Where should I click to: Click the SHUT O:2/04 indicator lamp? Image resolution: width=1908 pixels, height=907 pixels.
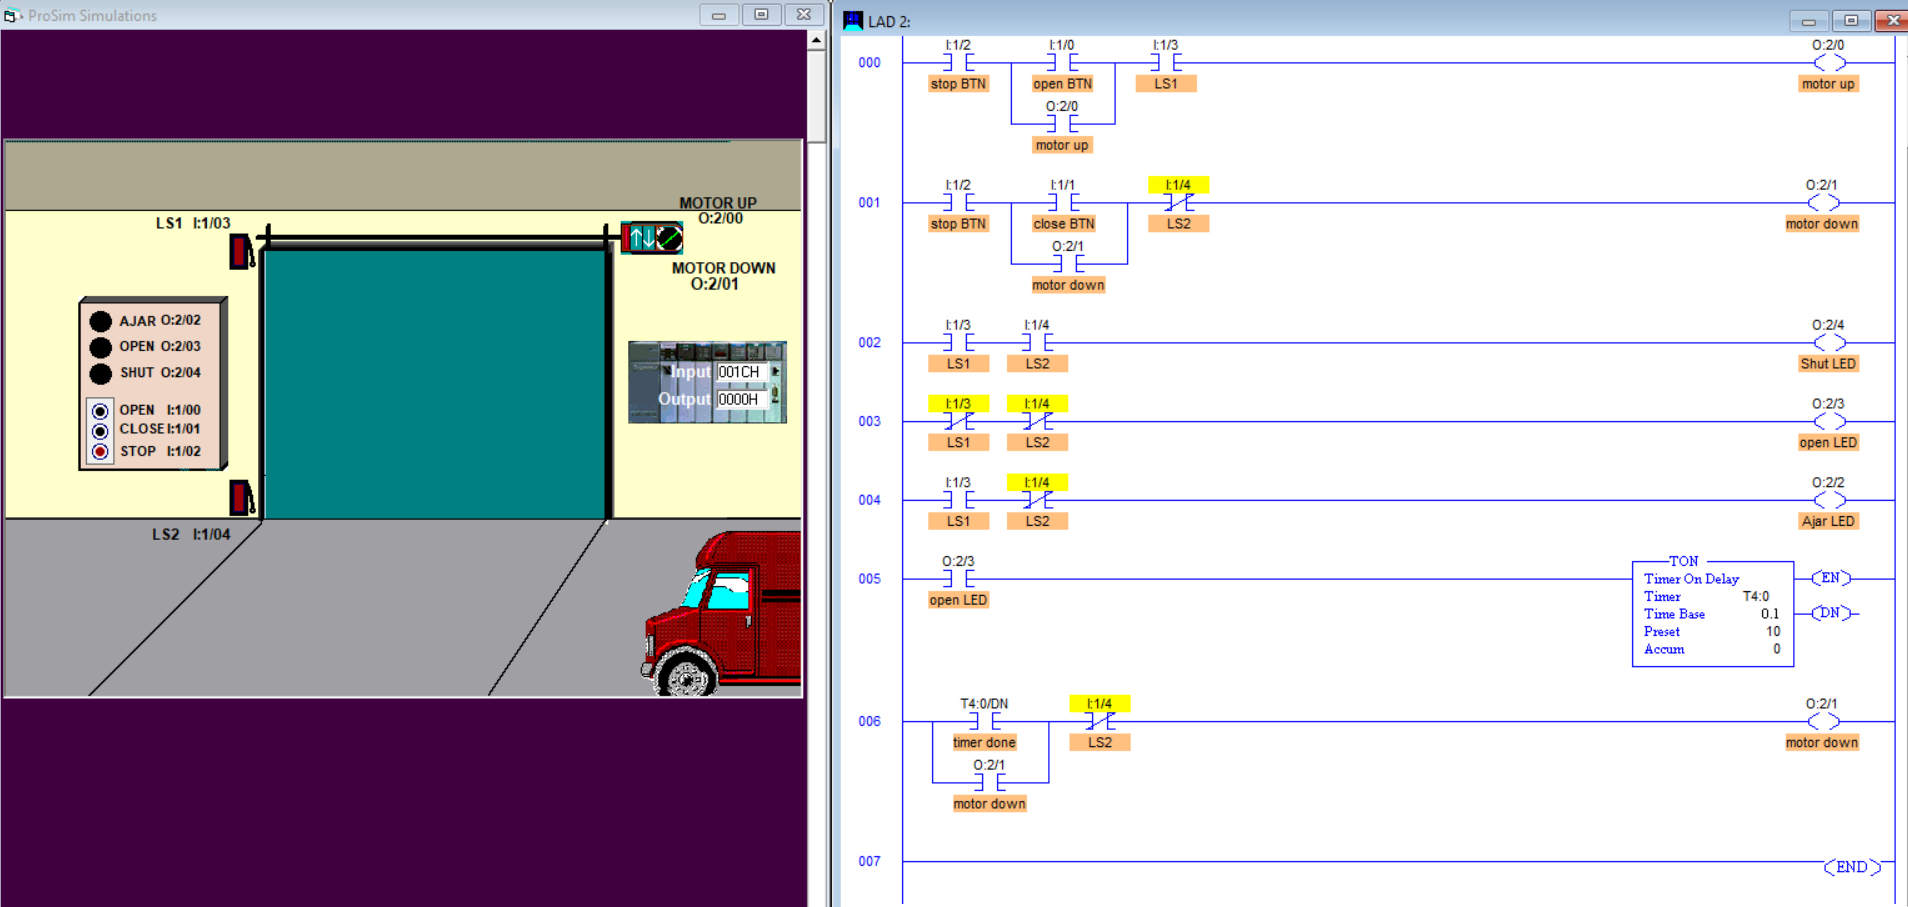click(x=101, y=373)
